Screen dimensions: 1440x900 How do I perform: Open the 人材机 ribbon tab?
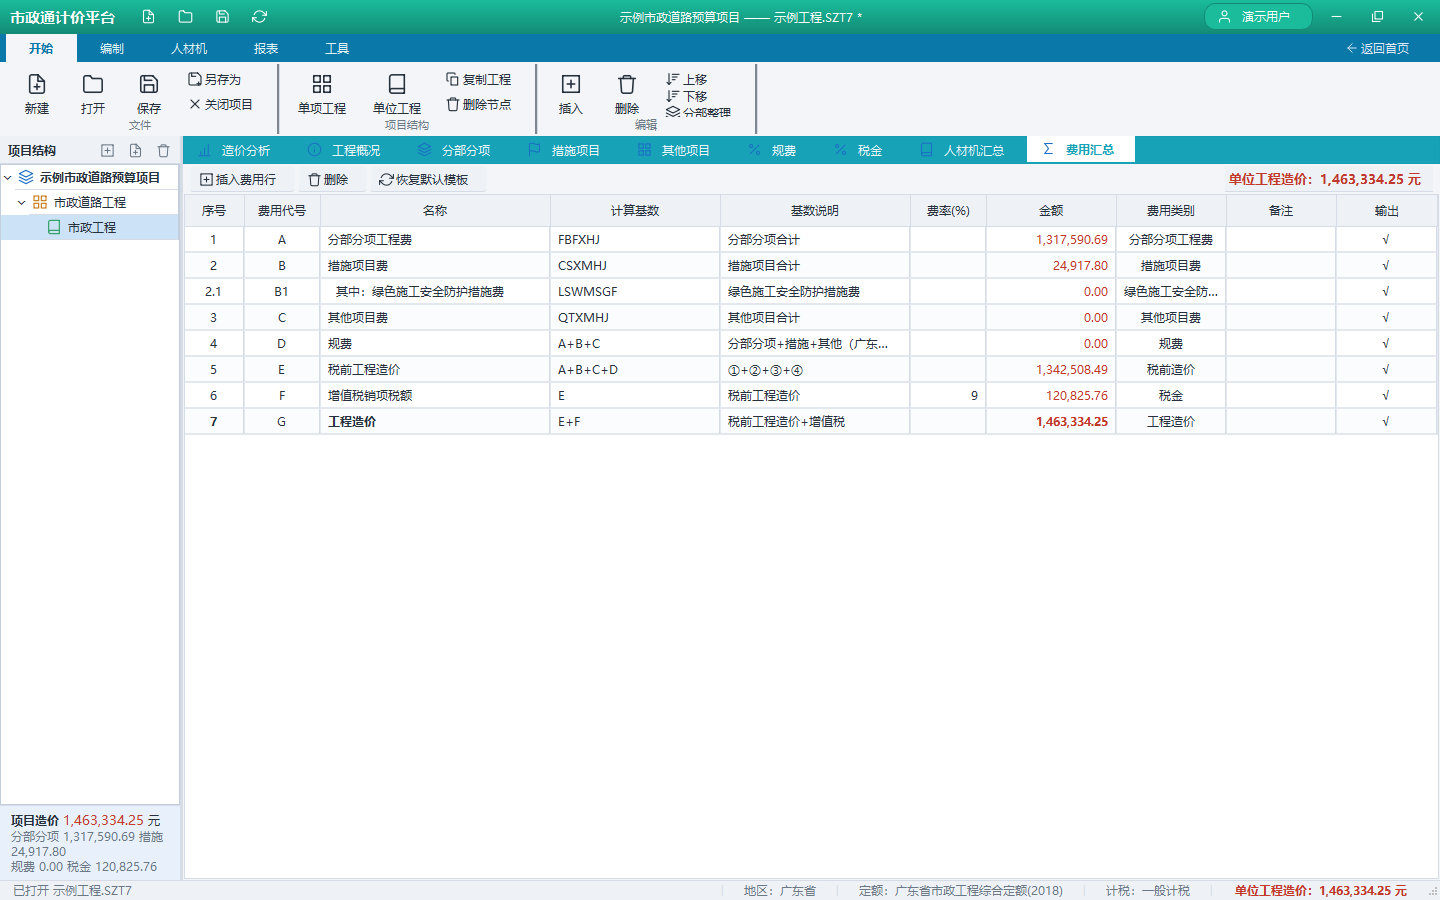pyautogui.click(x=189, y=48)
